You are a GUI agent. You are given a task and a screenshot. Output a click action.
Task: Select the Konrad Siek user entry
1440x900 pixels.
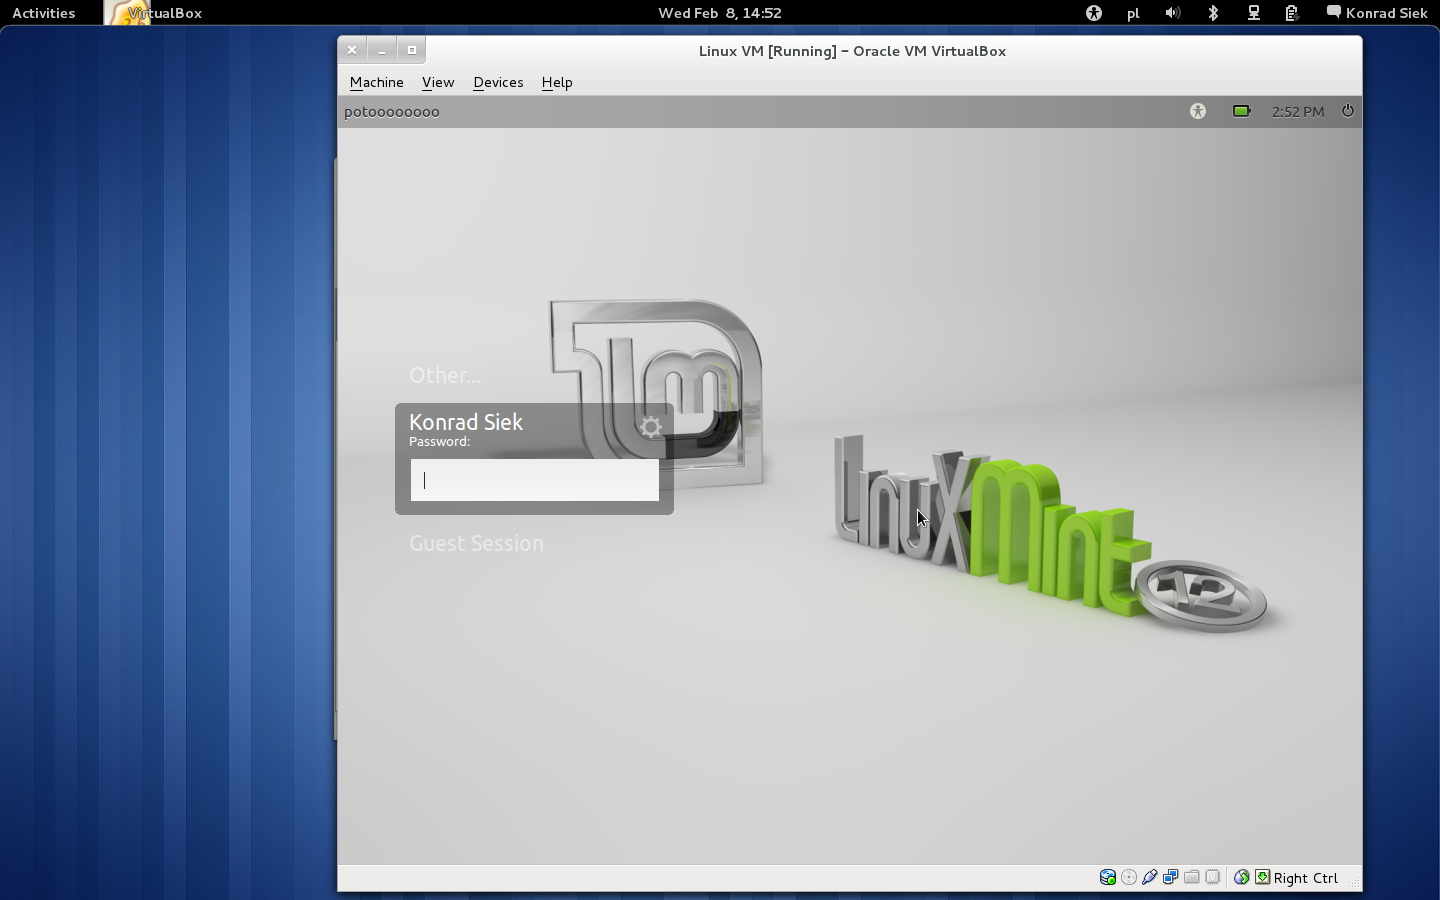pyautogui.click(x=466, y=422)
